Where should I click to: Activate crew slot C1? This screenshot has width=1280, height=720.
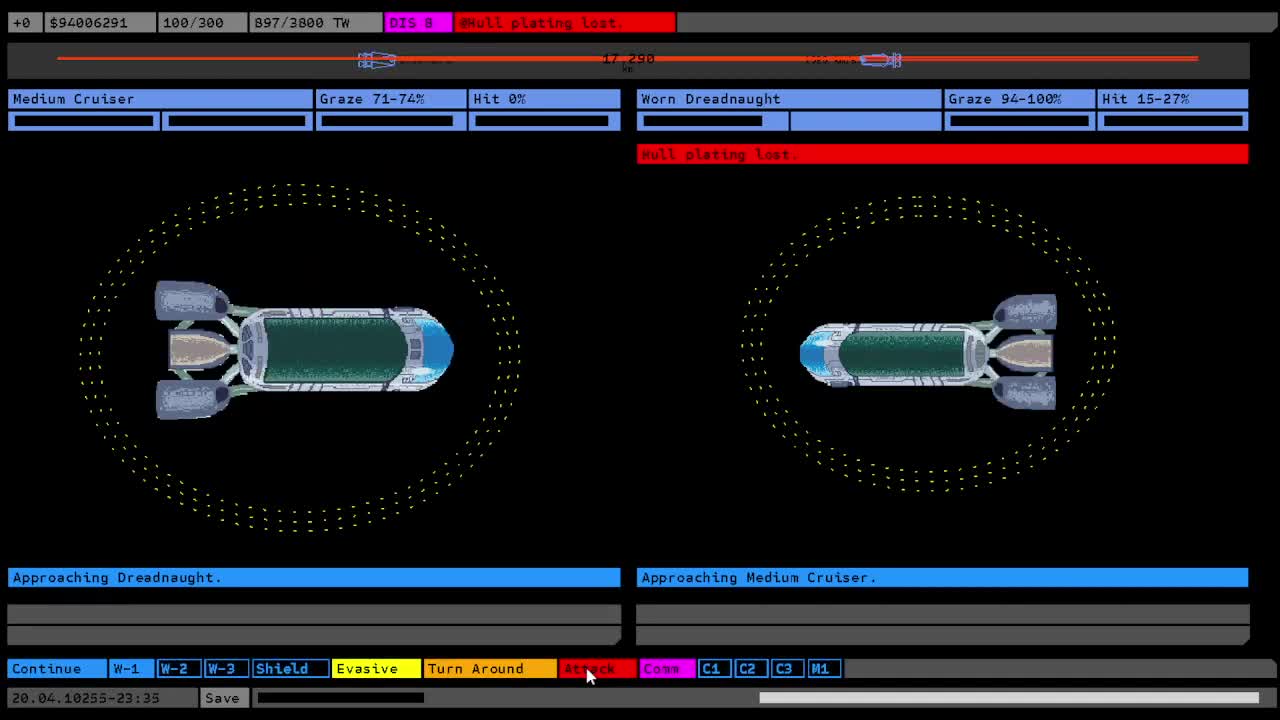(x=712, y=669)
